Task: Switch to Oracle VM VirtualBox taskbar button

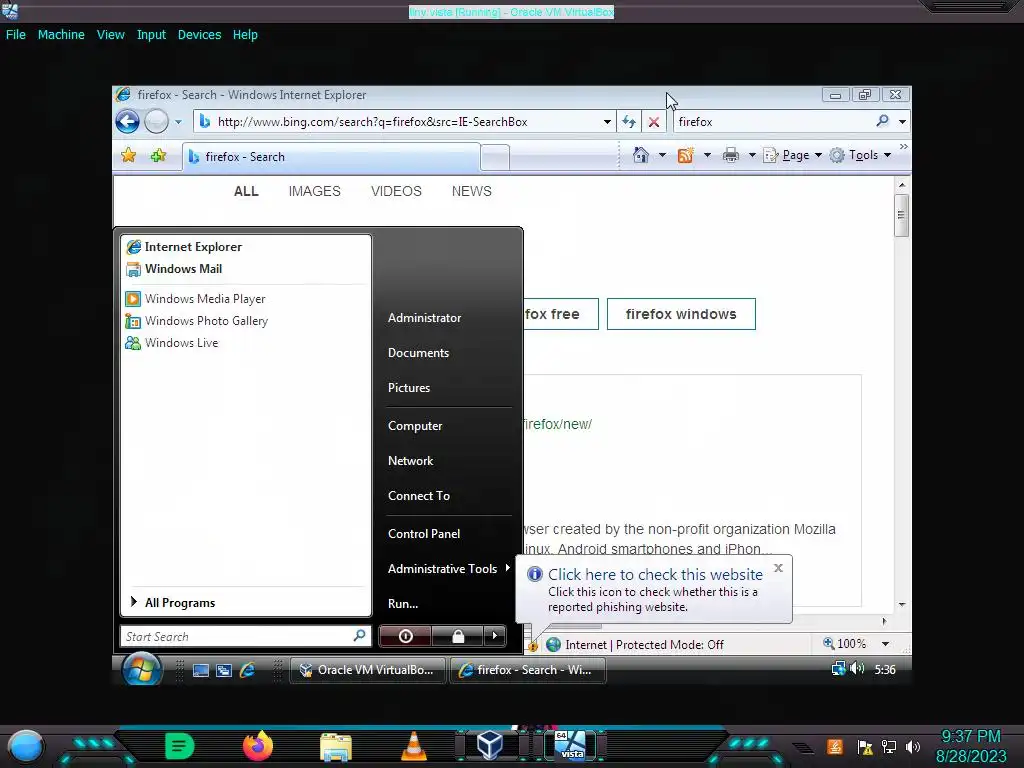Action: [x=367, y=670]
